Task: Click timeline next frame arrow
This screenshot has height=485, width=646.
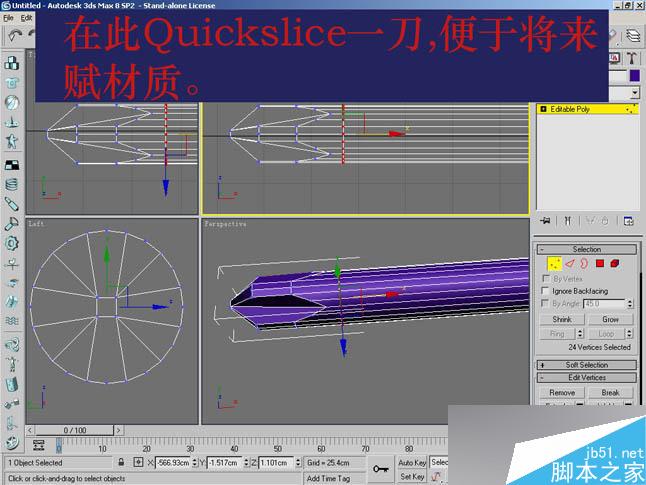Action: pyautogui.click(x=119, y=430)
